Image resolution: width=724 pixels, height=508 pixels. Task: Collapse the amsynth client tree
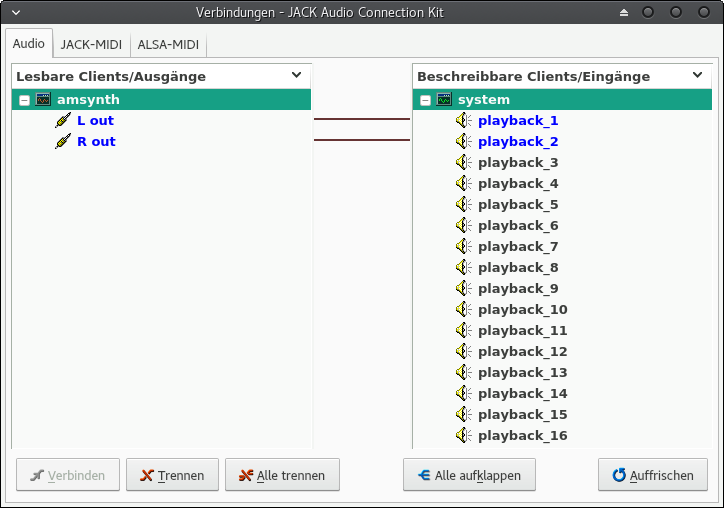(24, 100)
